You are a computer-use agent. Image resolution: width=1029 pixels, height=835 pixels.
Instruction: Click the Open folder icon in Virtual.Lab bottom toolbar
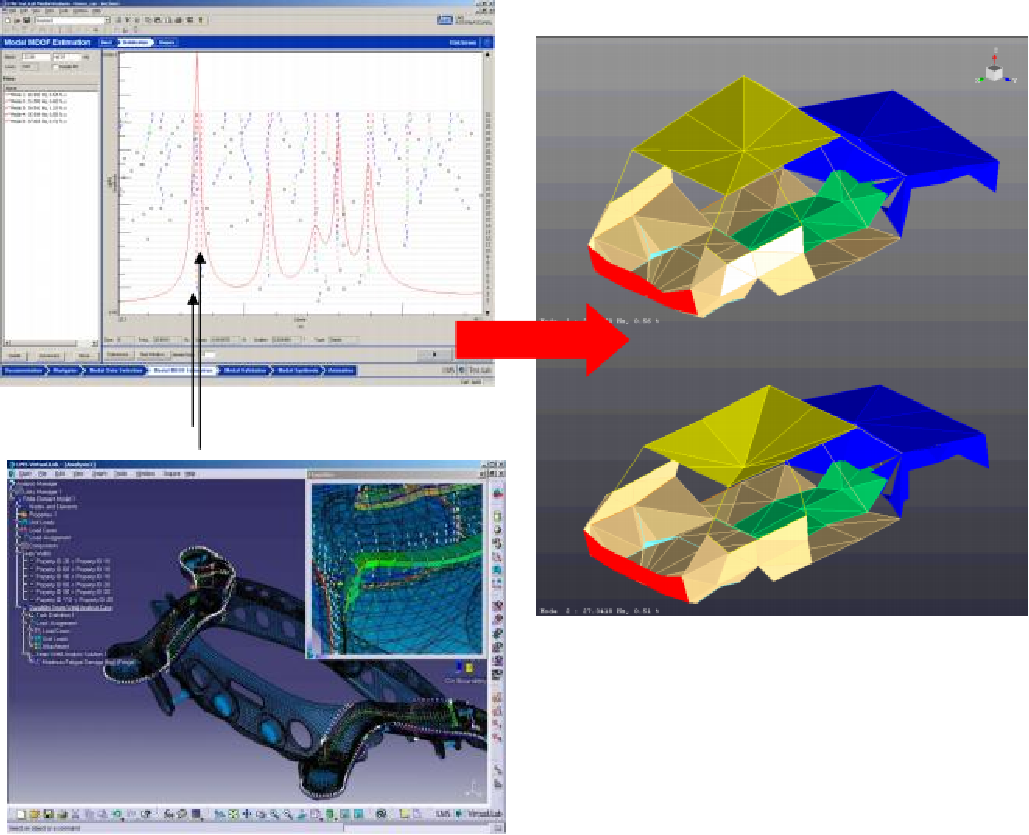coord(33,814)
